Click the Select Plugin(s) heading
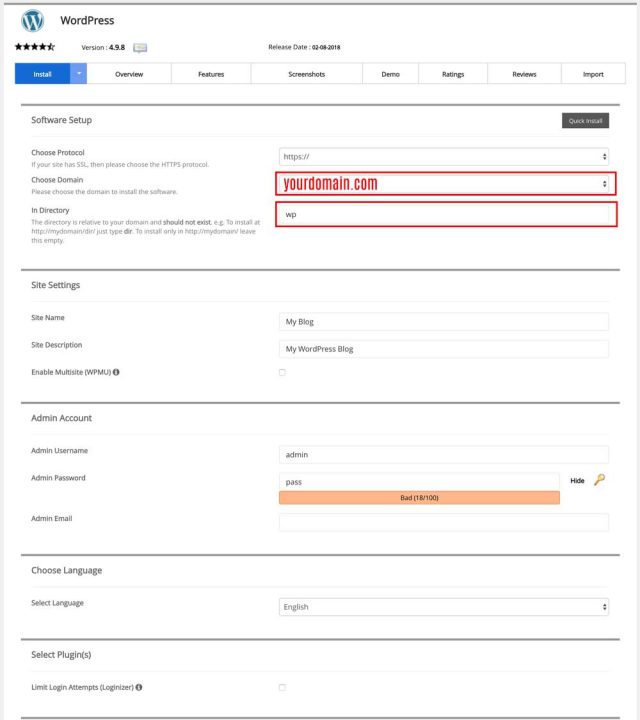Image resolution: width=640 pixels, height=720 pixels. [61, 654]
